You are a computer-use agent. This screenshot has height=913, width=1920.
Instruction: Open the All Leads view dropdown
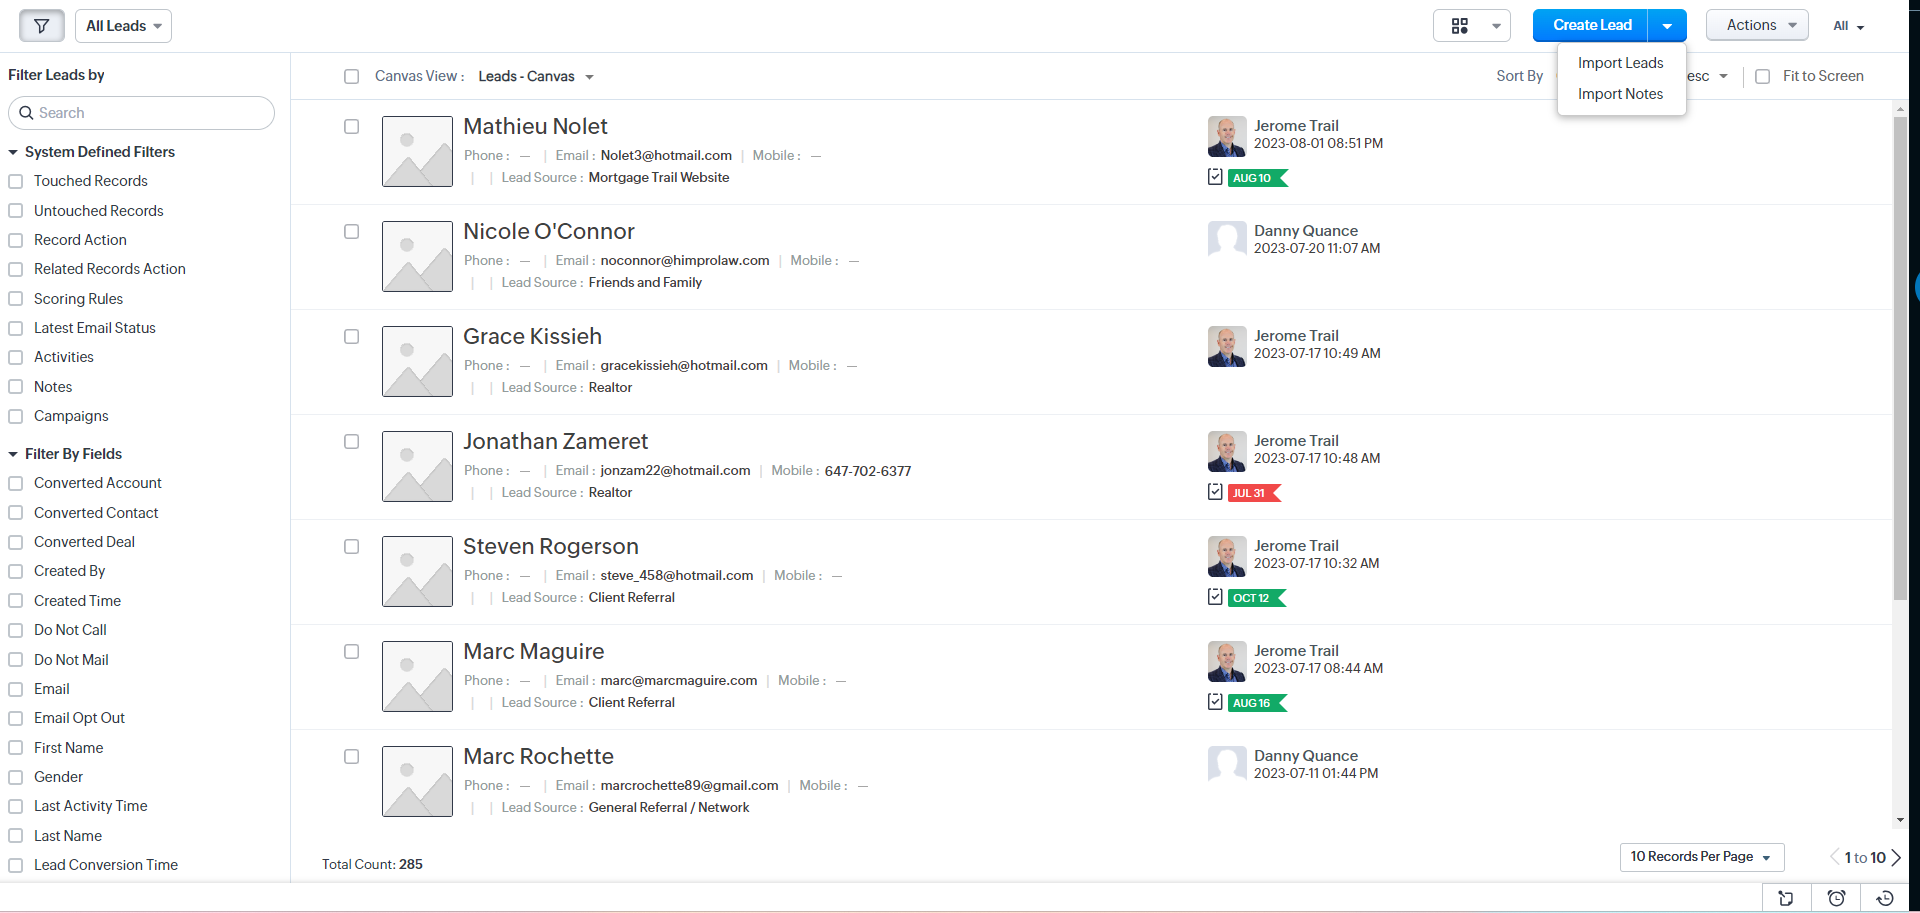click(123, 26)
